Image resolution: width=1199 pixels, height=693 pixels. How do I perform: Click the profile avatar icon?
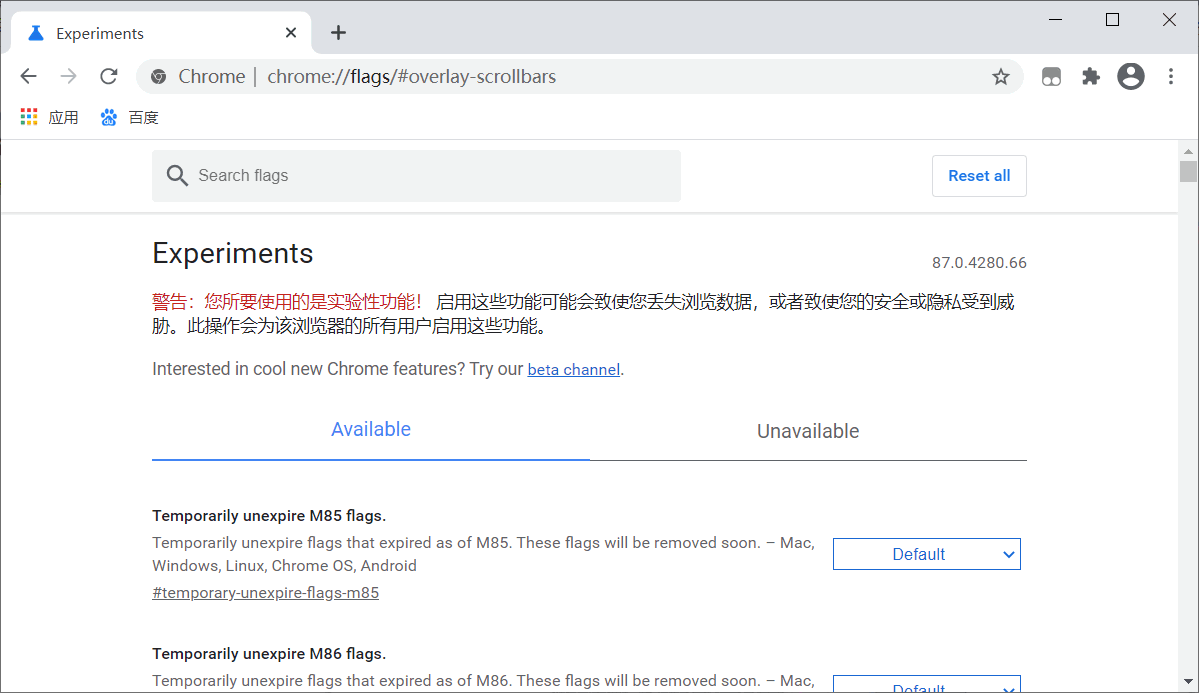(1130, 76)
